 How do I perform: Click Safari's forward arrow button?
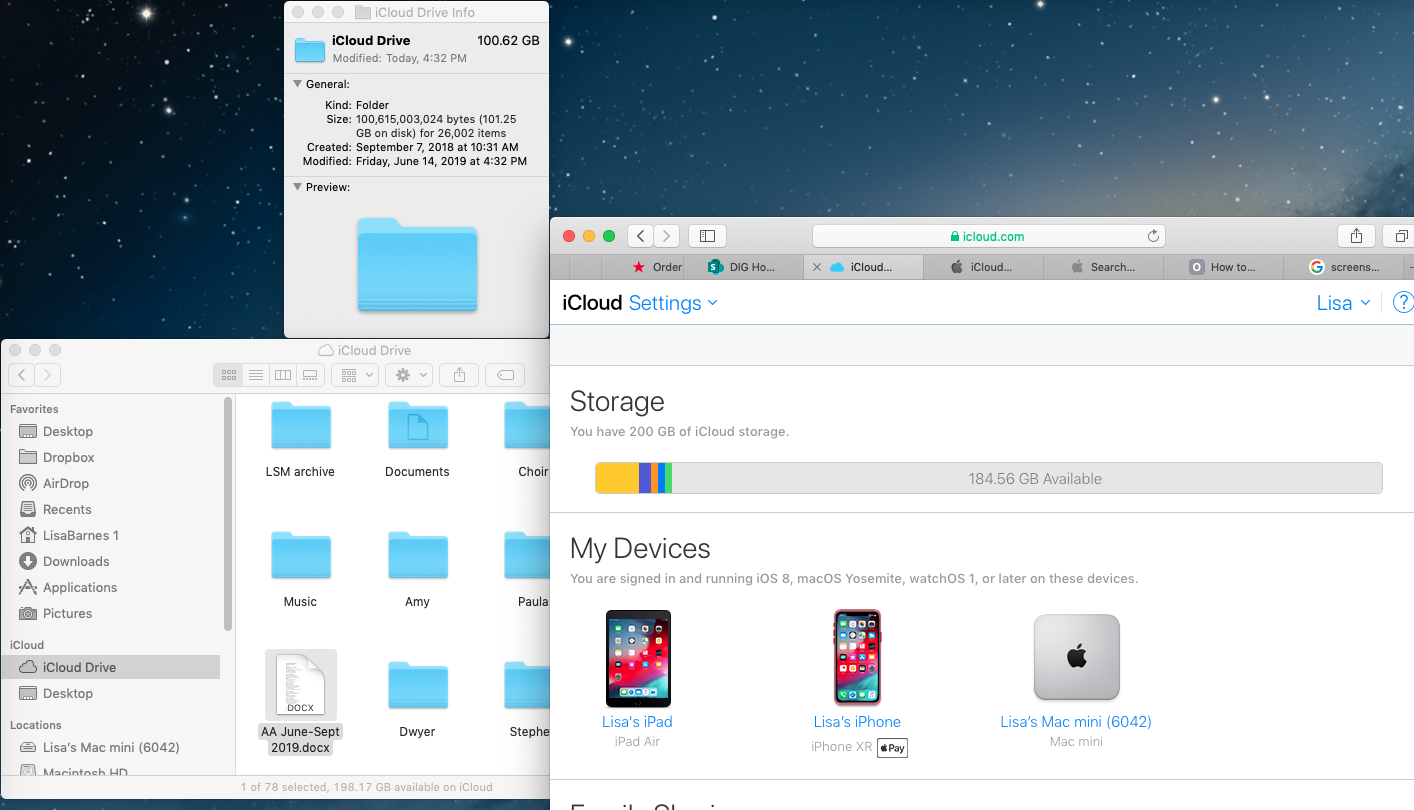click(x=667, y=236)
